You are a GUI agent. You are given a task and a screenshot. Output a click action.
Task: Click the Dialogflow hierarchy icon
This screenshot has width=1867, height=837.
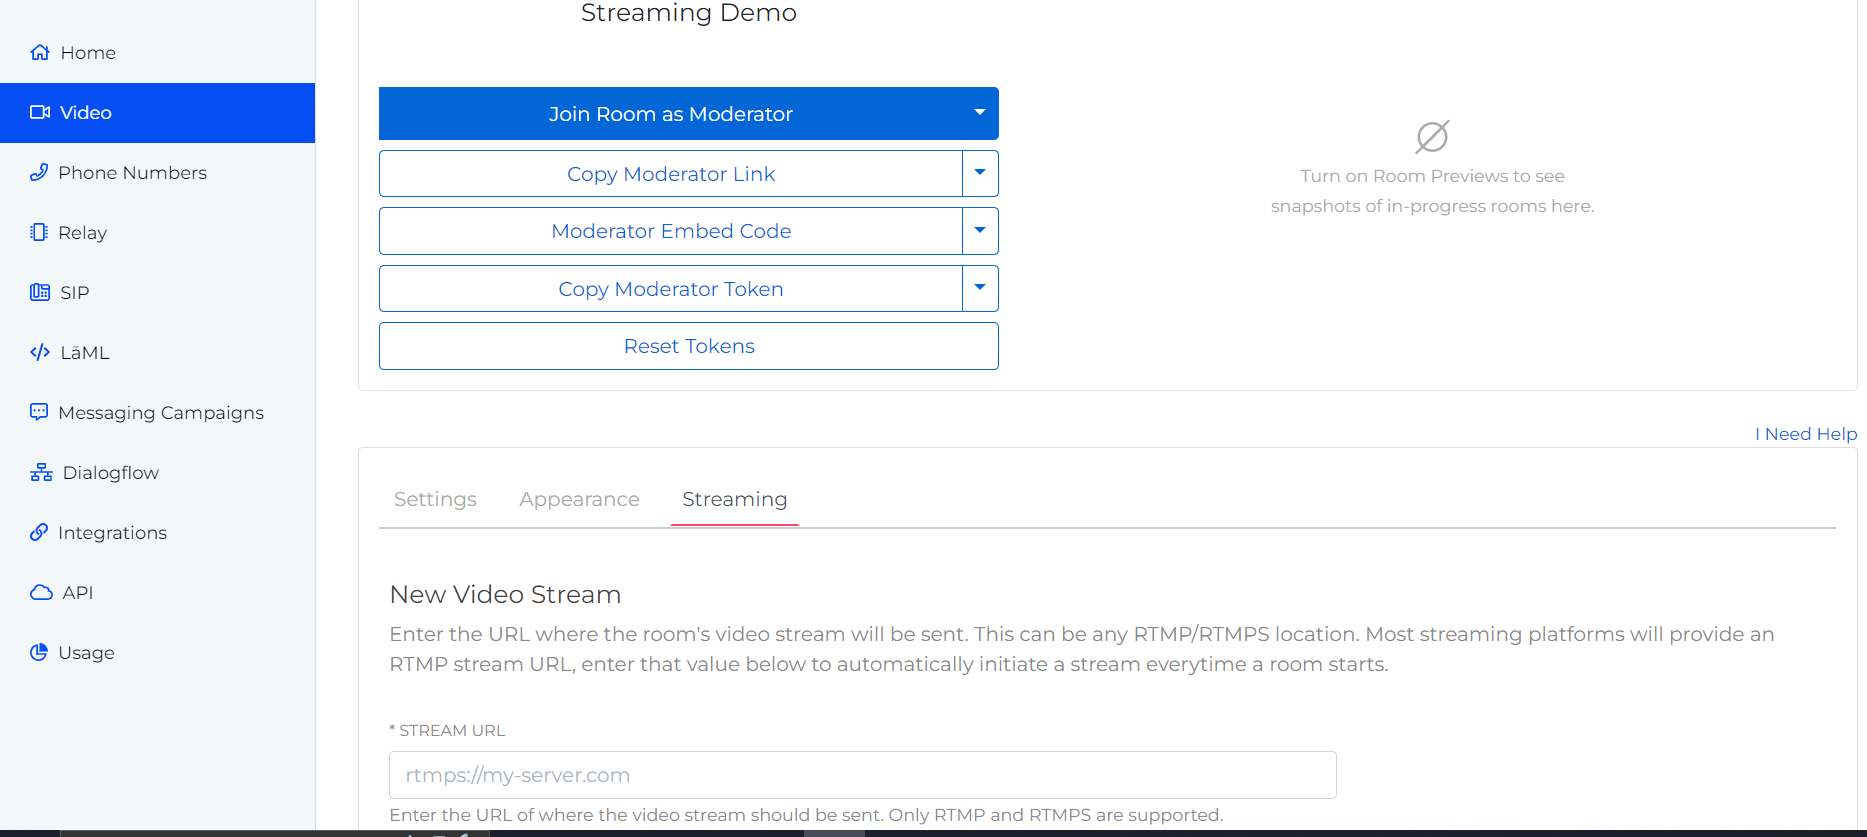pyautogui.click(x=41, y=473)
